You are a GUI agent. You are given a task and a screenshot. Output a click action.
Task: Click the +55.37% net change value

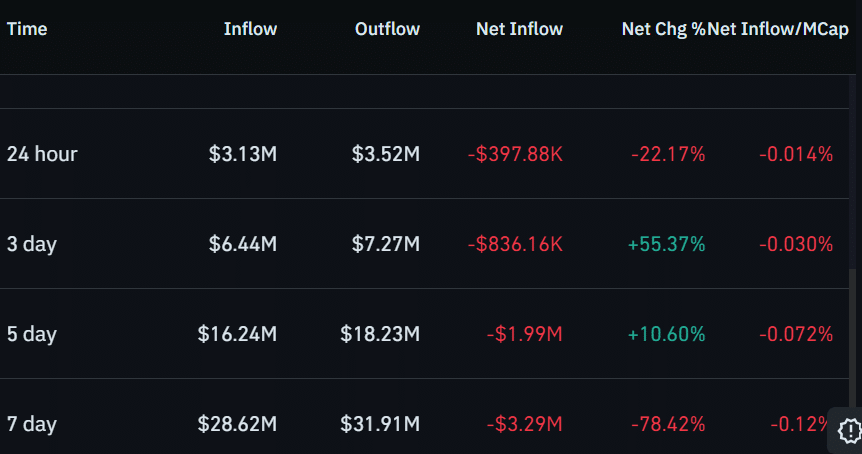[666, 244]
